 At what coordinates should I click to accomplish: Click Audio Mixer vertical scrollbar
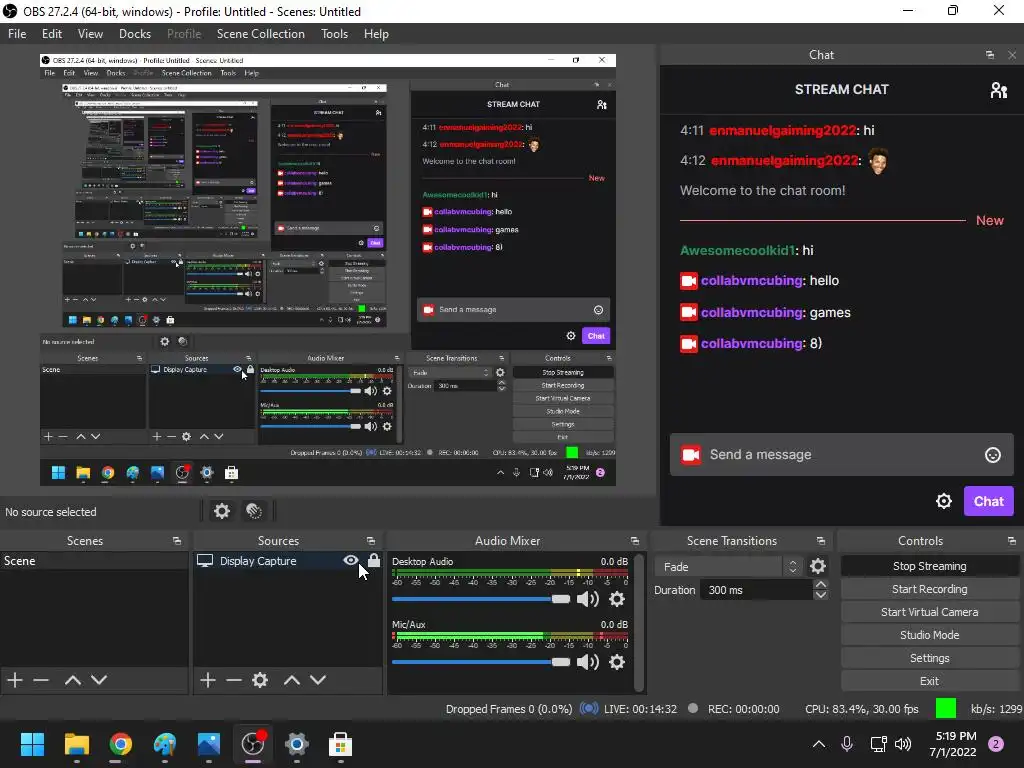640,622
